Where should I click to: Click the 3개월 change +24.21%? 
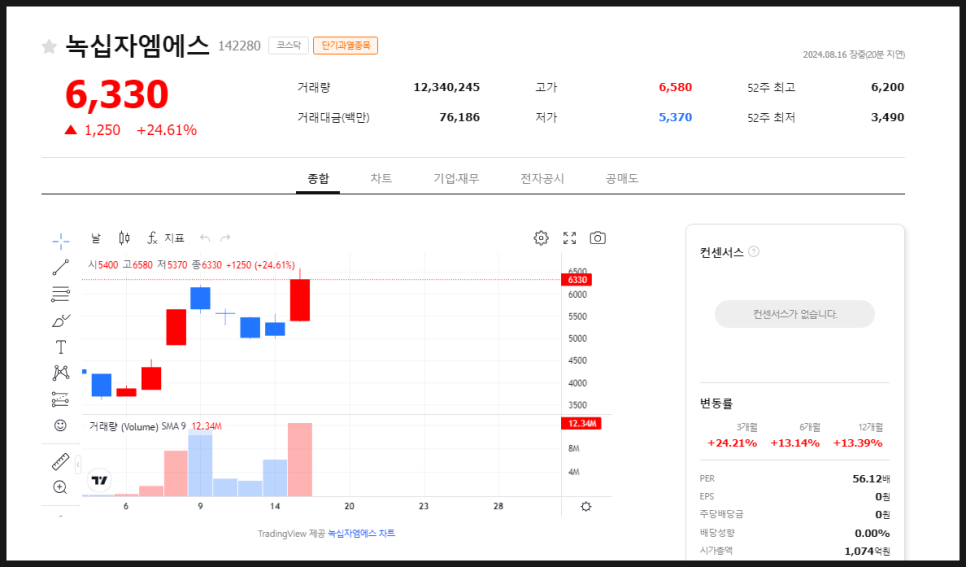pos(732,443)
